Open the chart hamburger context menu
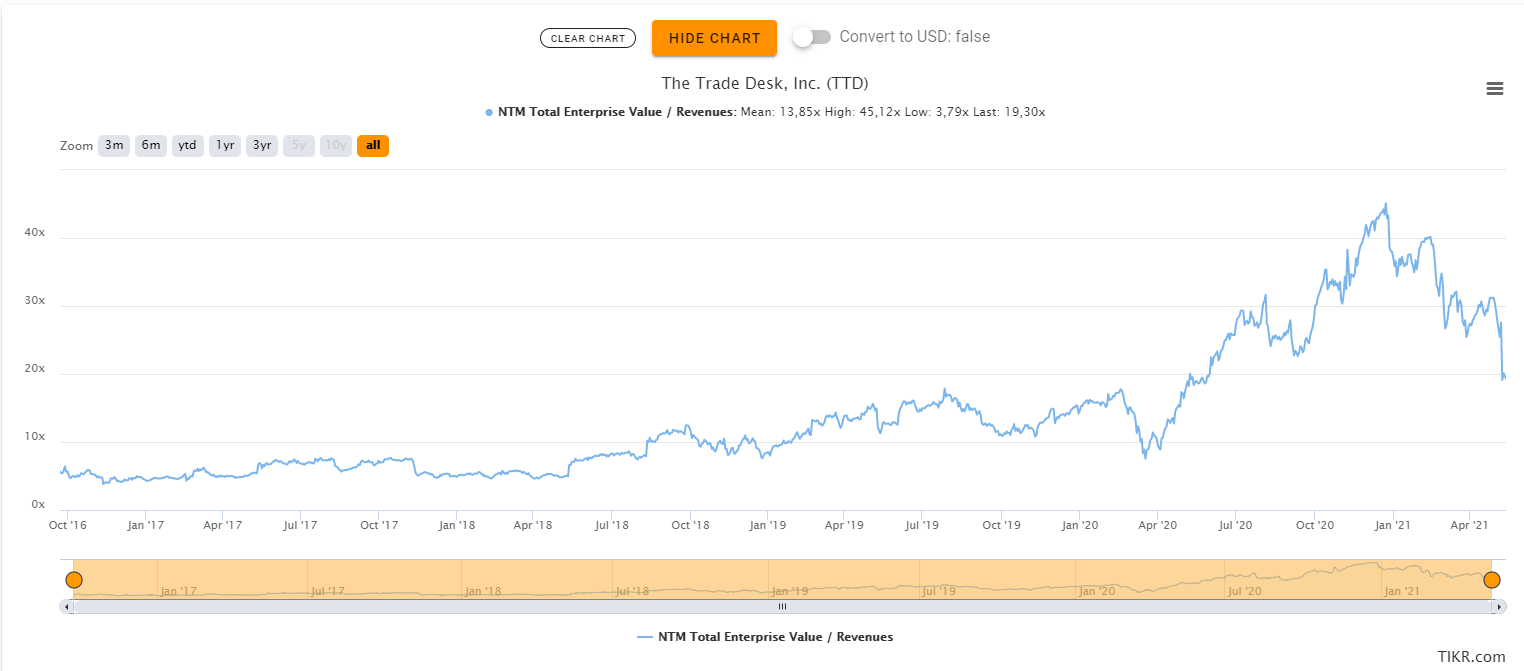 (x=1495, y=89)
